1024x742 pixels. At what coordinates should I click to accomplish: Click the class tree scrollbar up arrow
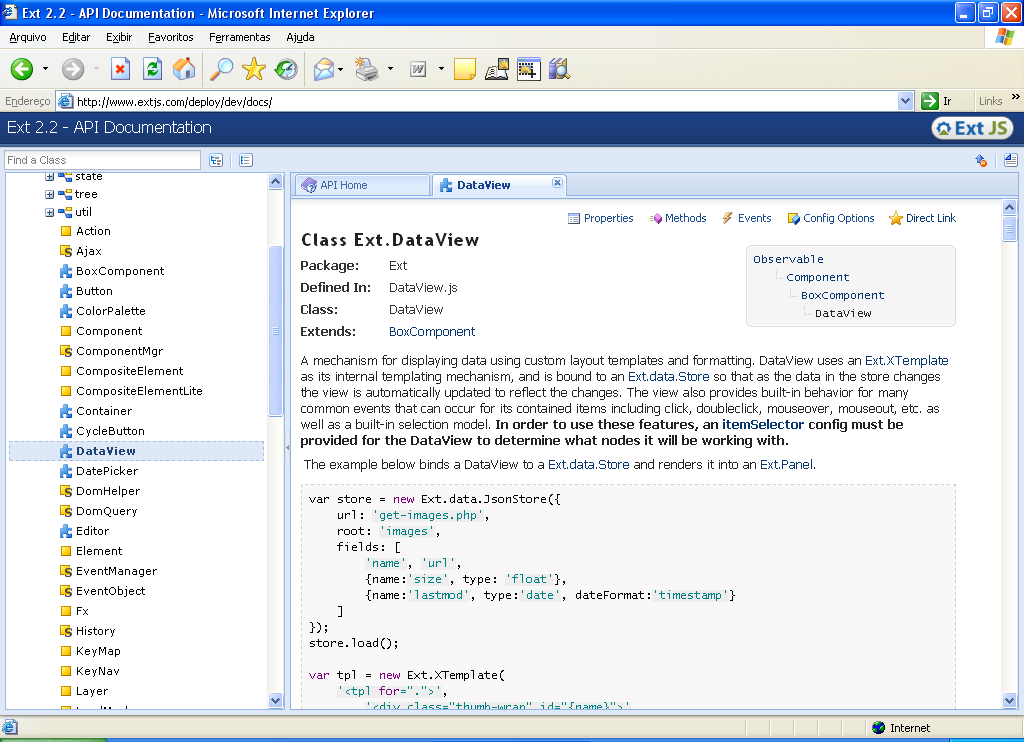(276, 182)
